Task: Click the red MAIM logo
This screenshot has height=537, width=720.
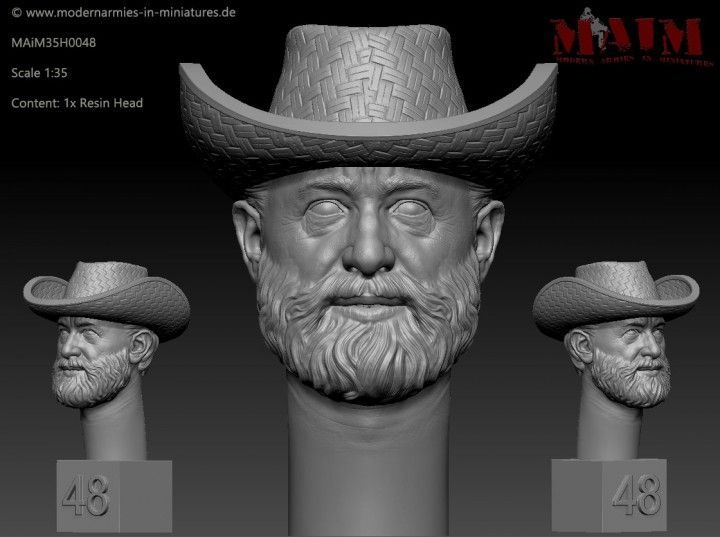Action: [627, 38]
